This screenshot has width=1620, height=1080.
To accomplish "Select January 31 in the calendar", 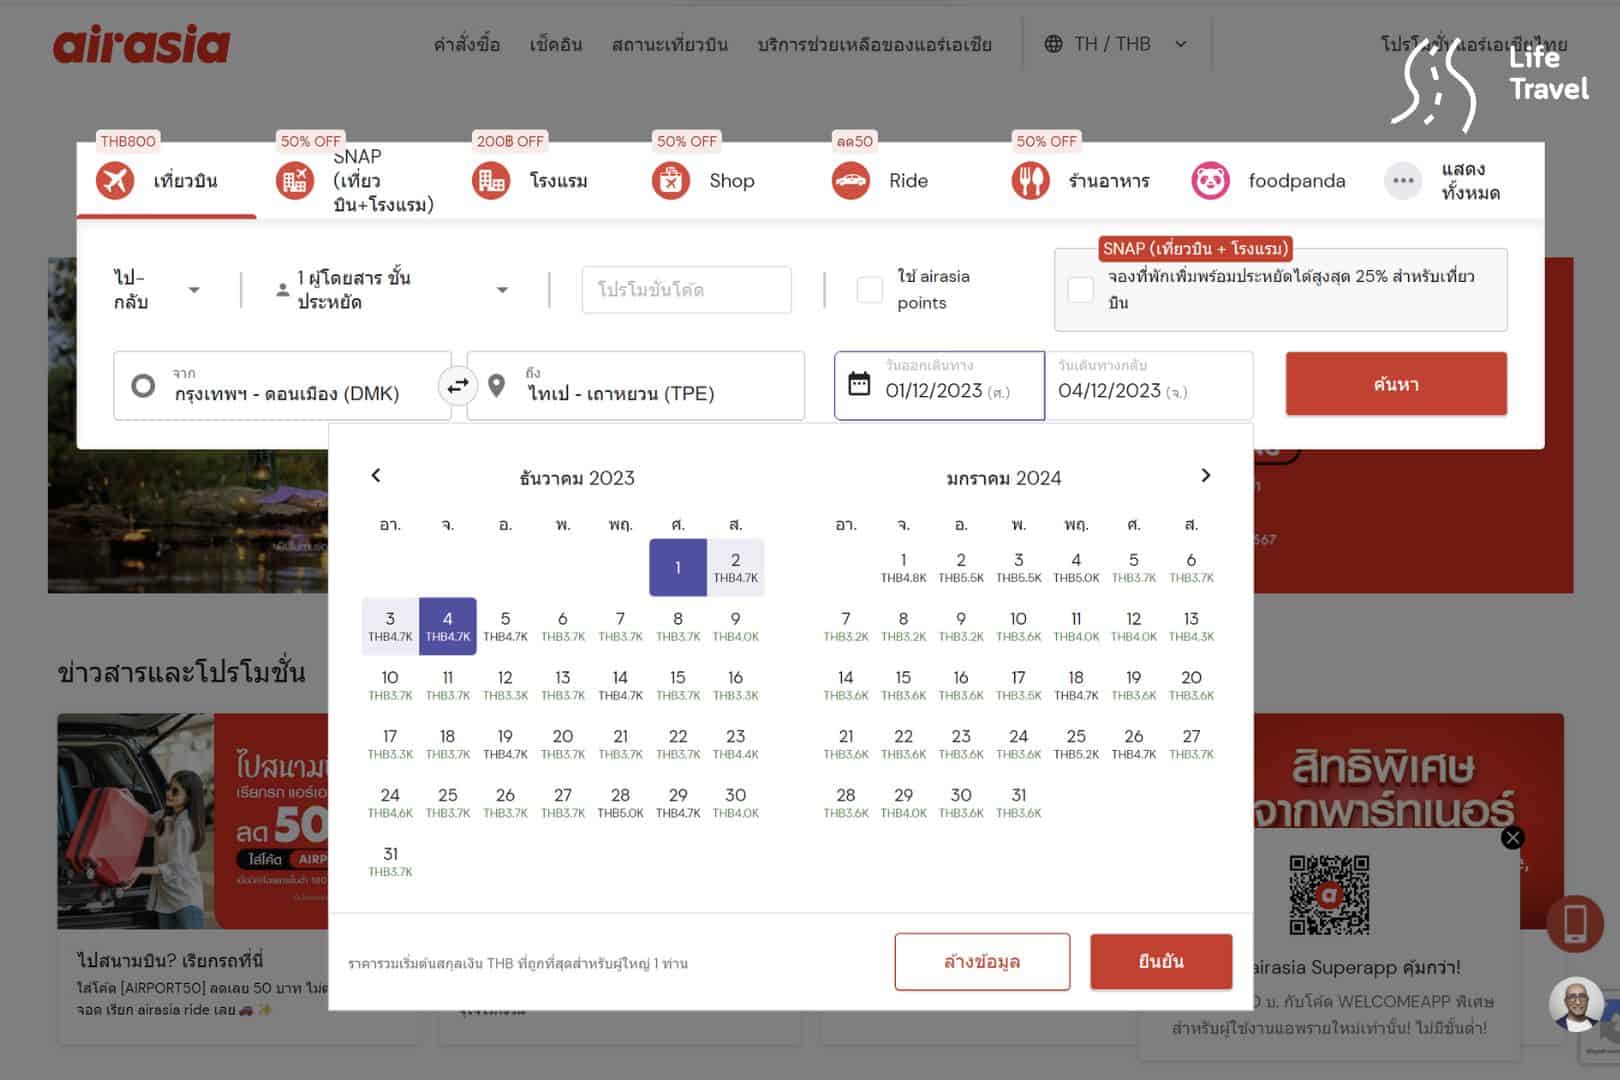I will point(1018,803).
